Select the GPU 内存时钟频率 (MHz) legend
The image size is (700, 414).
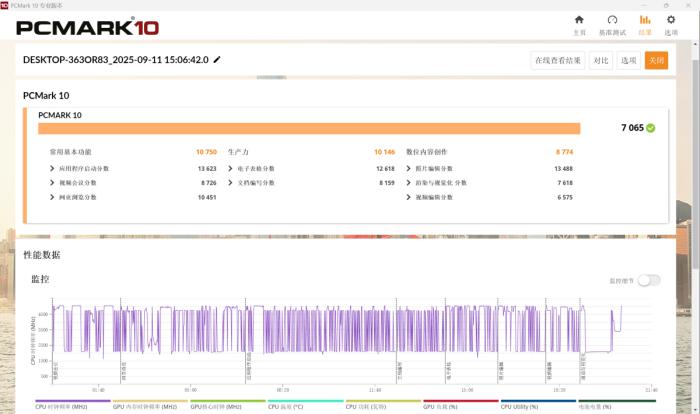(150, 405)
